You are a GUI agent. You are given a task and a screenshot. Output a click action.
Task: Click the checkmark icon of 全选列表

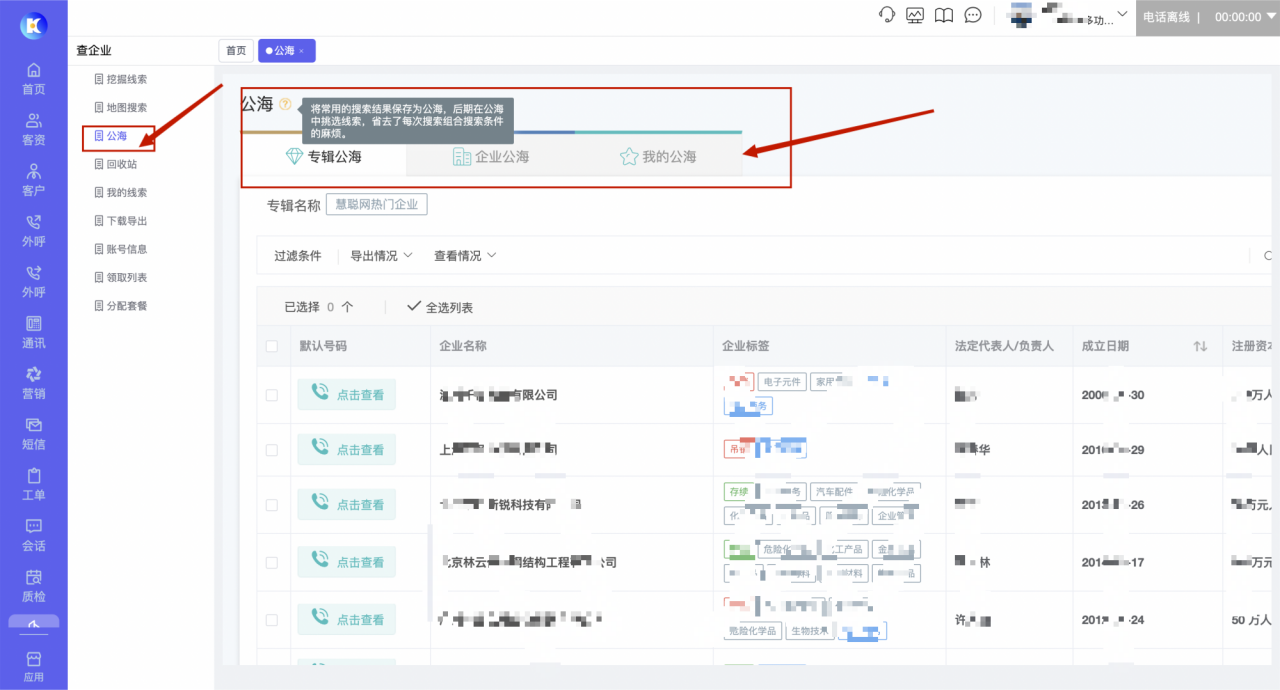(x=414, y=307)
